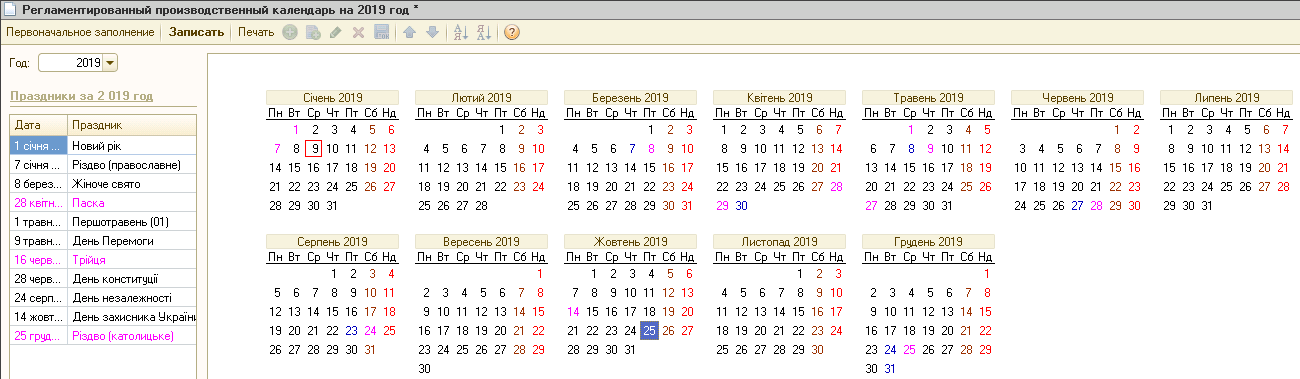Select highlighted day 25 in Жовтень

(x=649, y=330)
